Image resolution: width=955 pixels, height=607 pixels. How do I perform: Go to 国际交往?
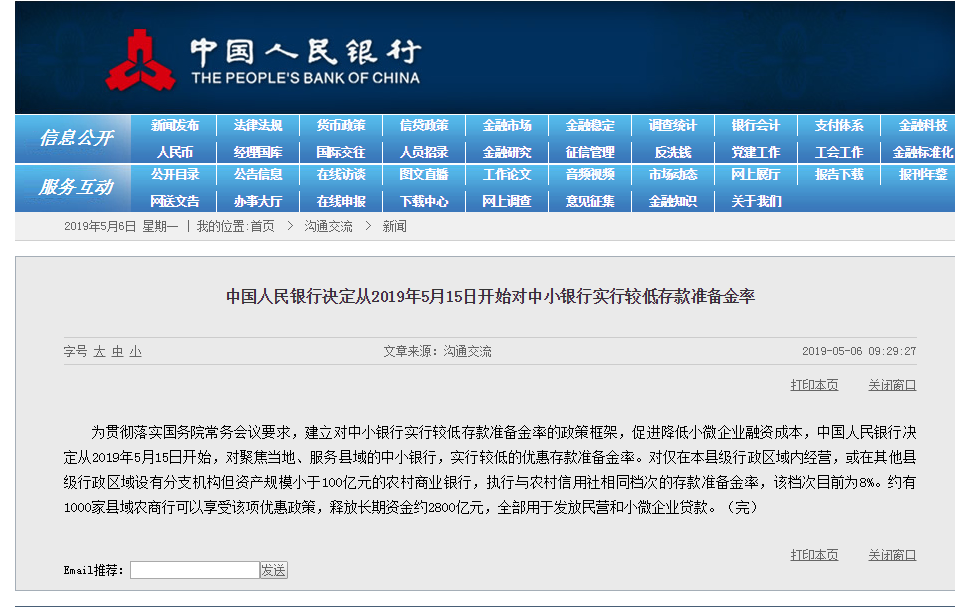[340, 152]
